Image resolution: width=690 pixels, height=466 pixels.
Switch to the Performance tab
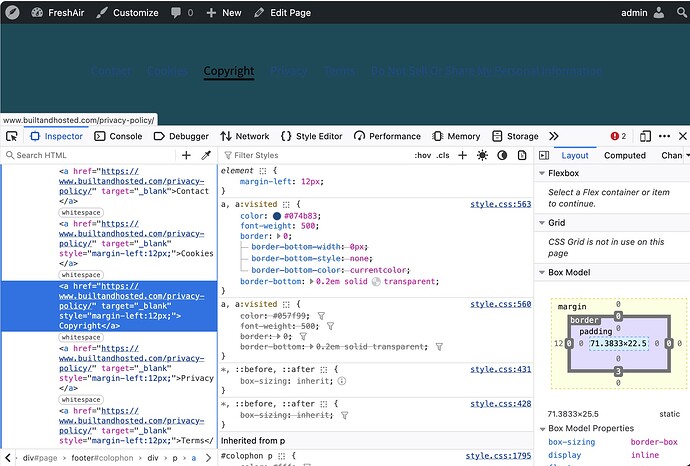387,136
